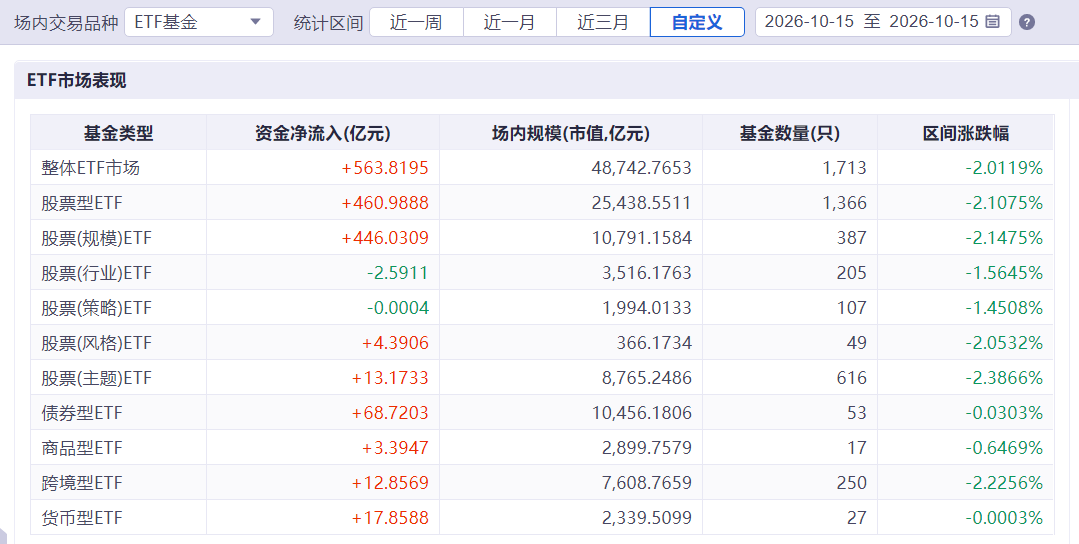
Task: Select the 自定义 interval tab
Action: tap(697, 22)
